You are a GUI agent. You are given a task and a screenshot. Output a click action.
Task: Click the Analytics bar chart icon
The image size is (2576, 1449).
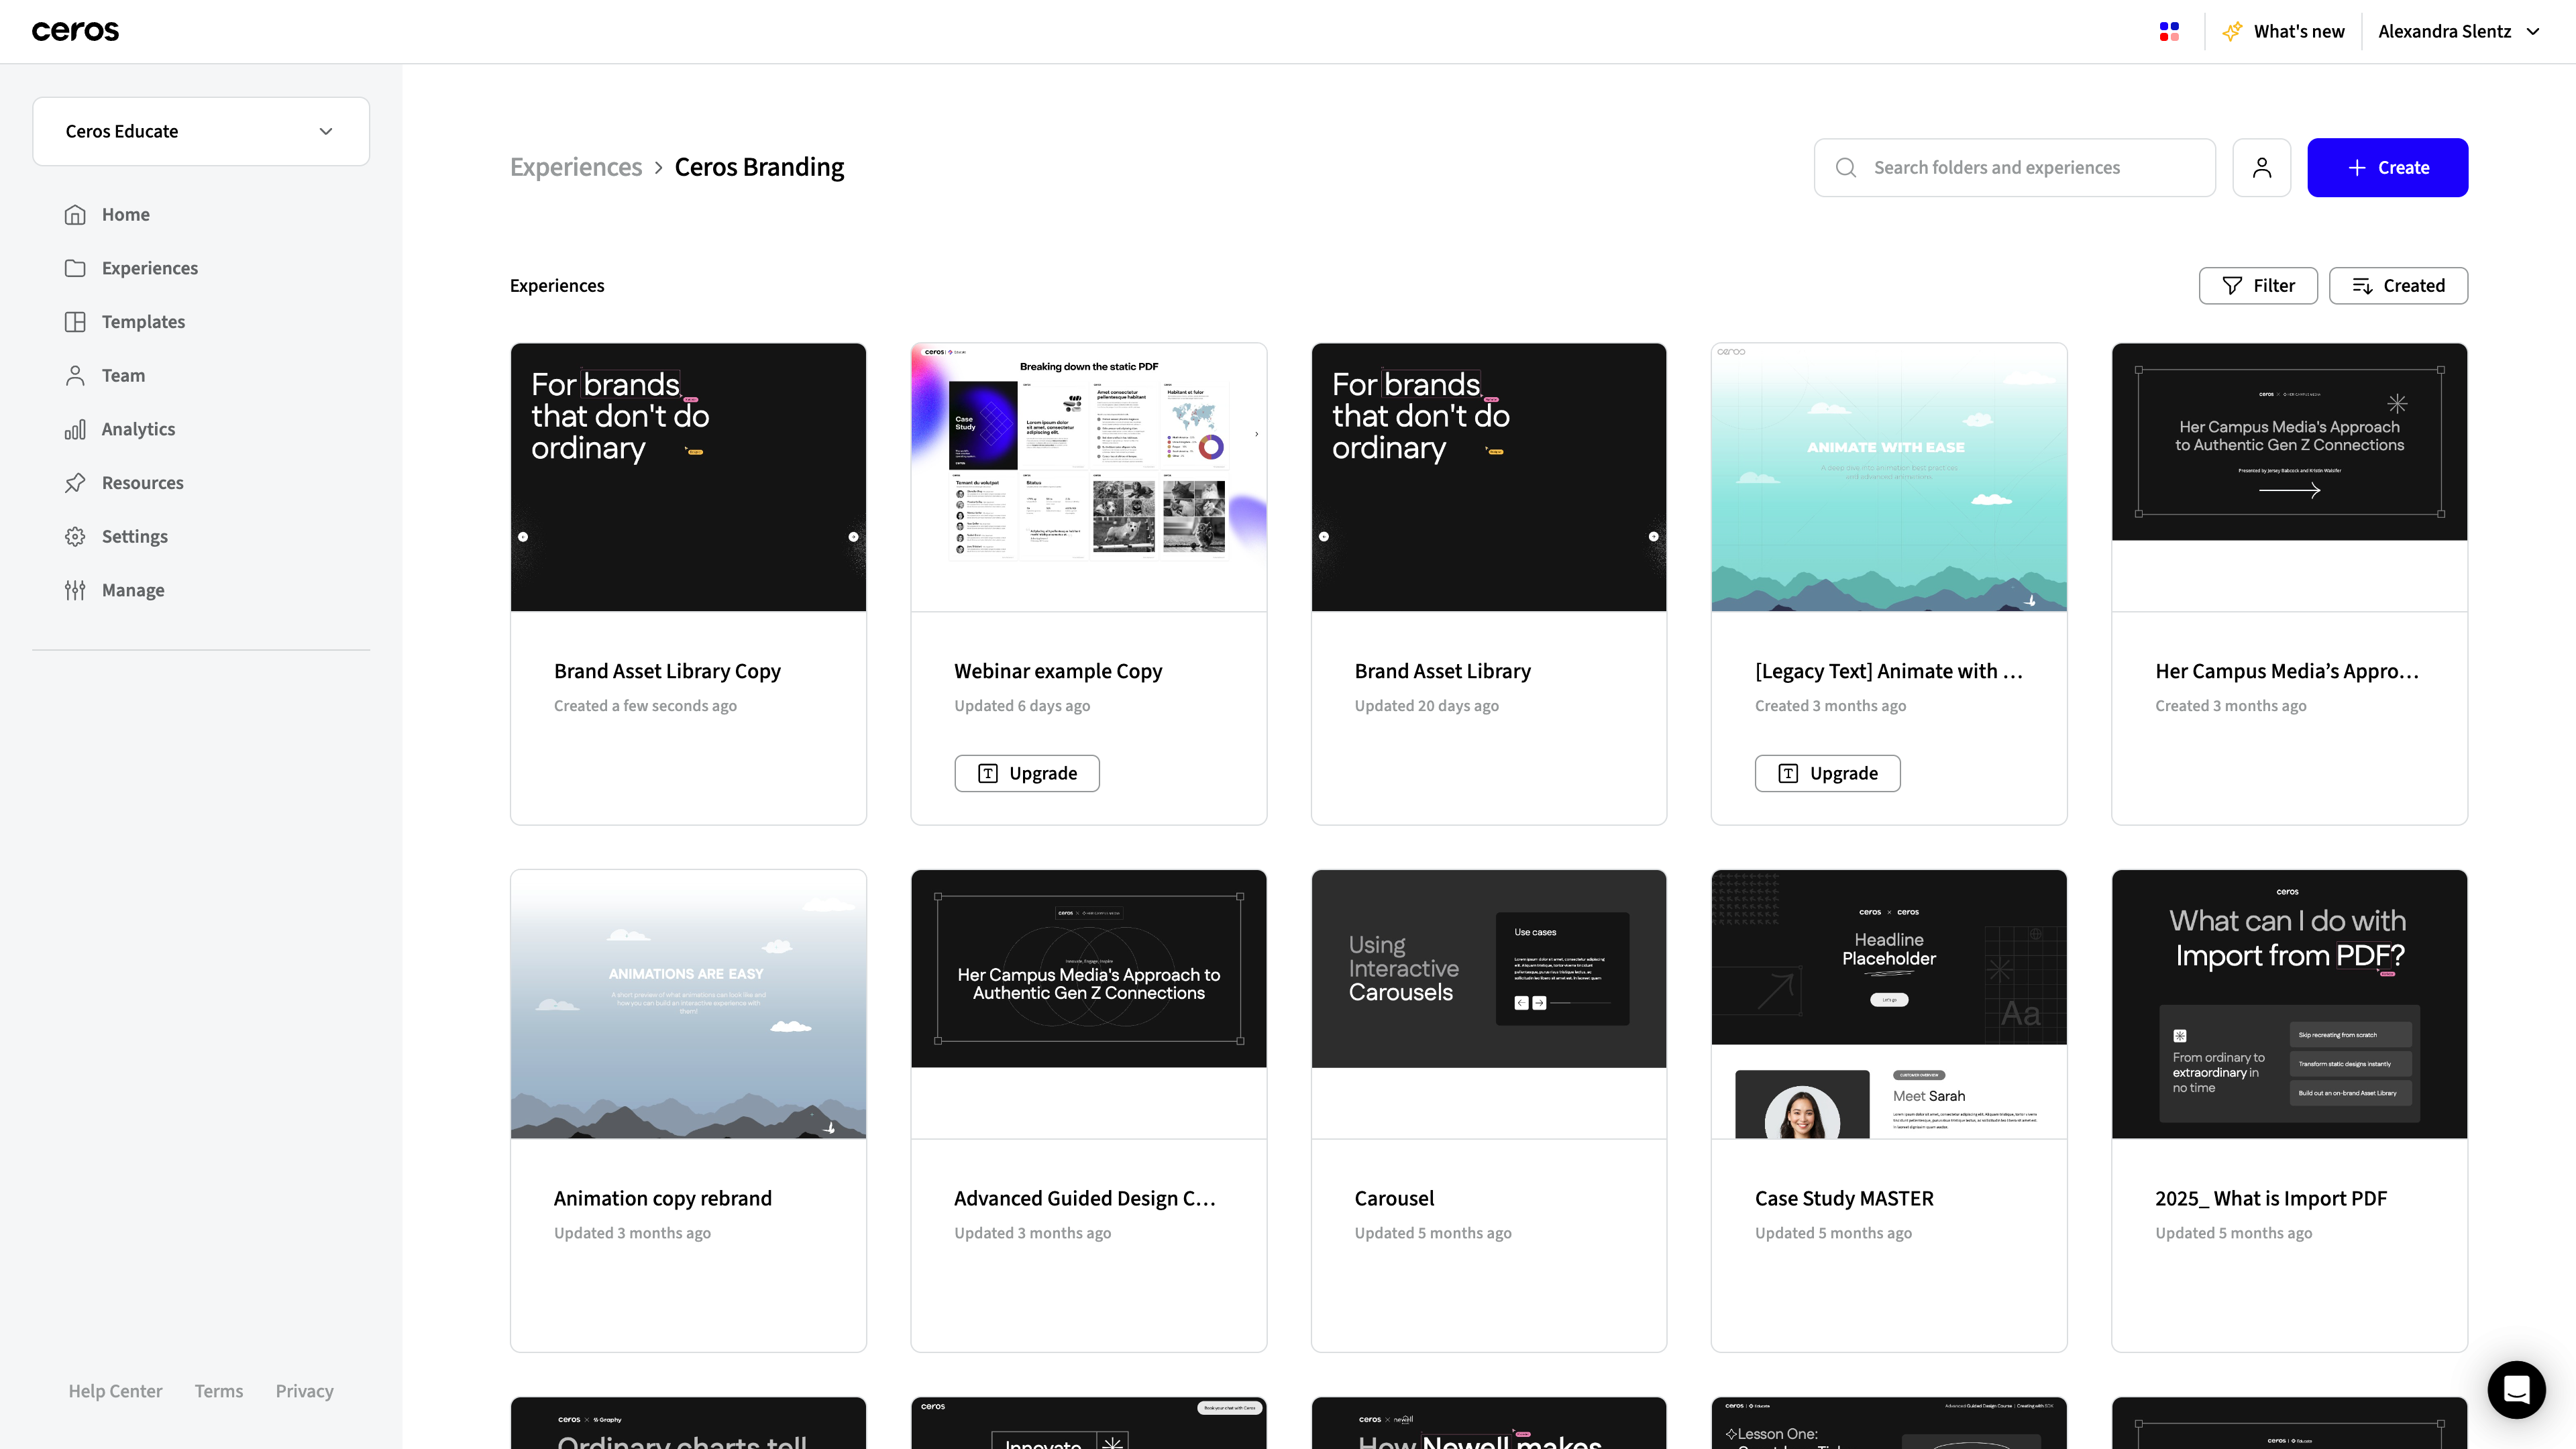coord(75,429)
